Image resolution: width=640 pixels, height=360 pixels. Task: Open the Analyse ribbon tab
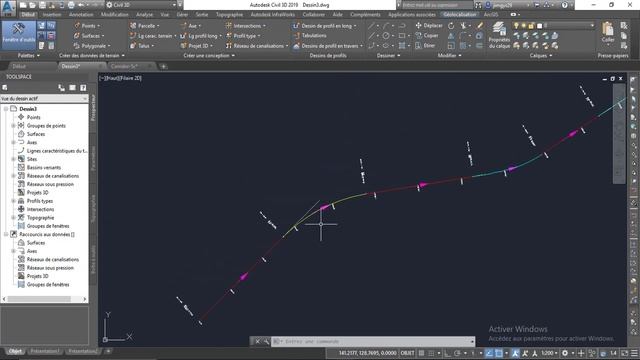point(144,14)
